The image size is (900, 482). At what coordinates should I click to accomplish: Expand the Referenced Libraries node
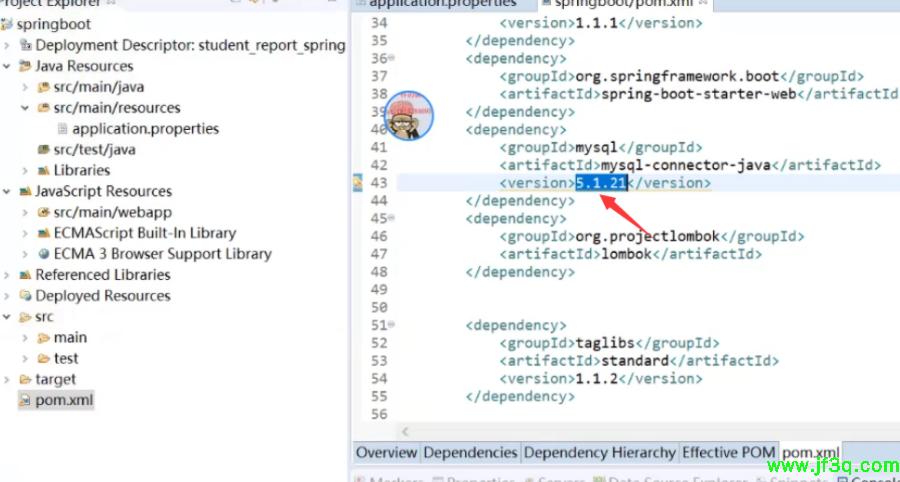(x=8, y=275)
